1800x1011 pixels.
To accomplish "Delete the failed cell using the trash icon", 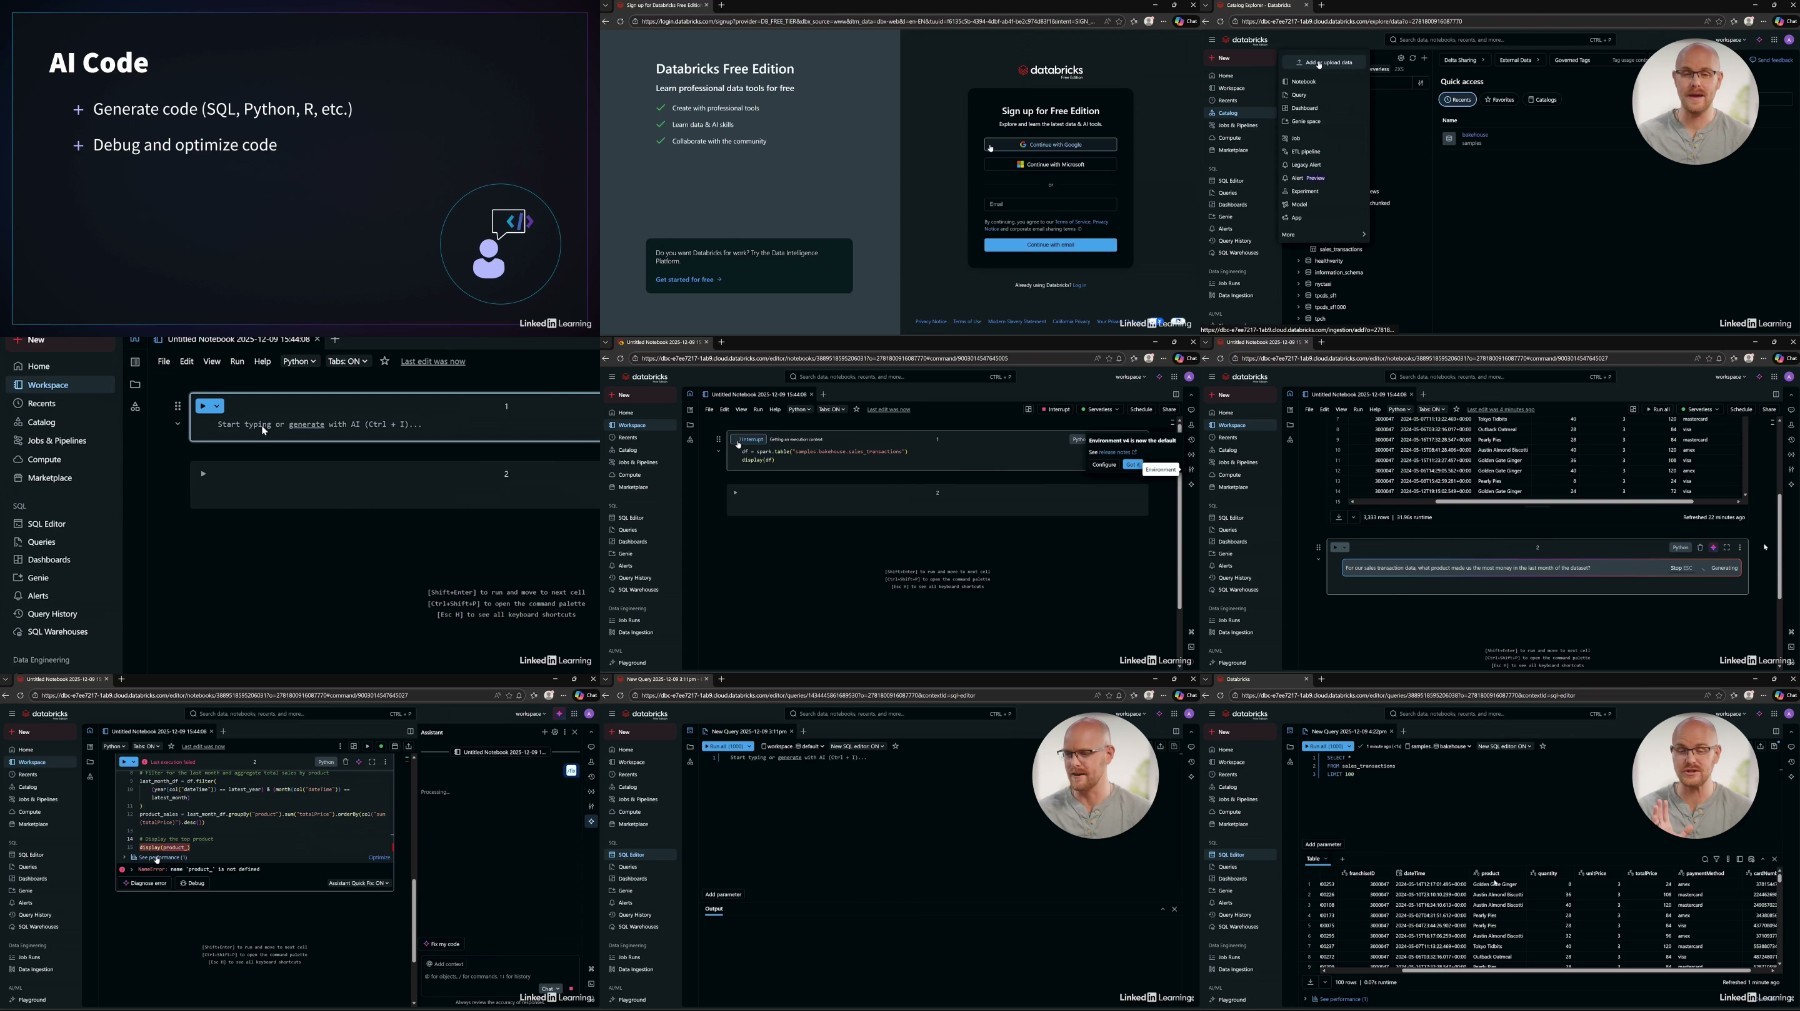I will pyautogui.click(x=346, y=762).
